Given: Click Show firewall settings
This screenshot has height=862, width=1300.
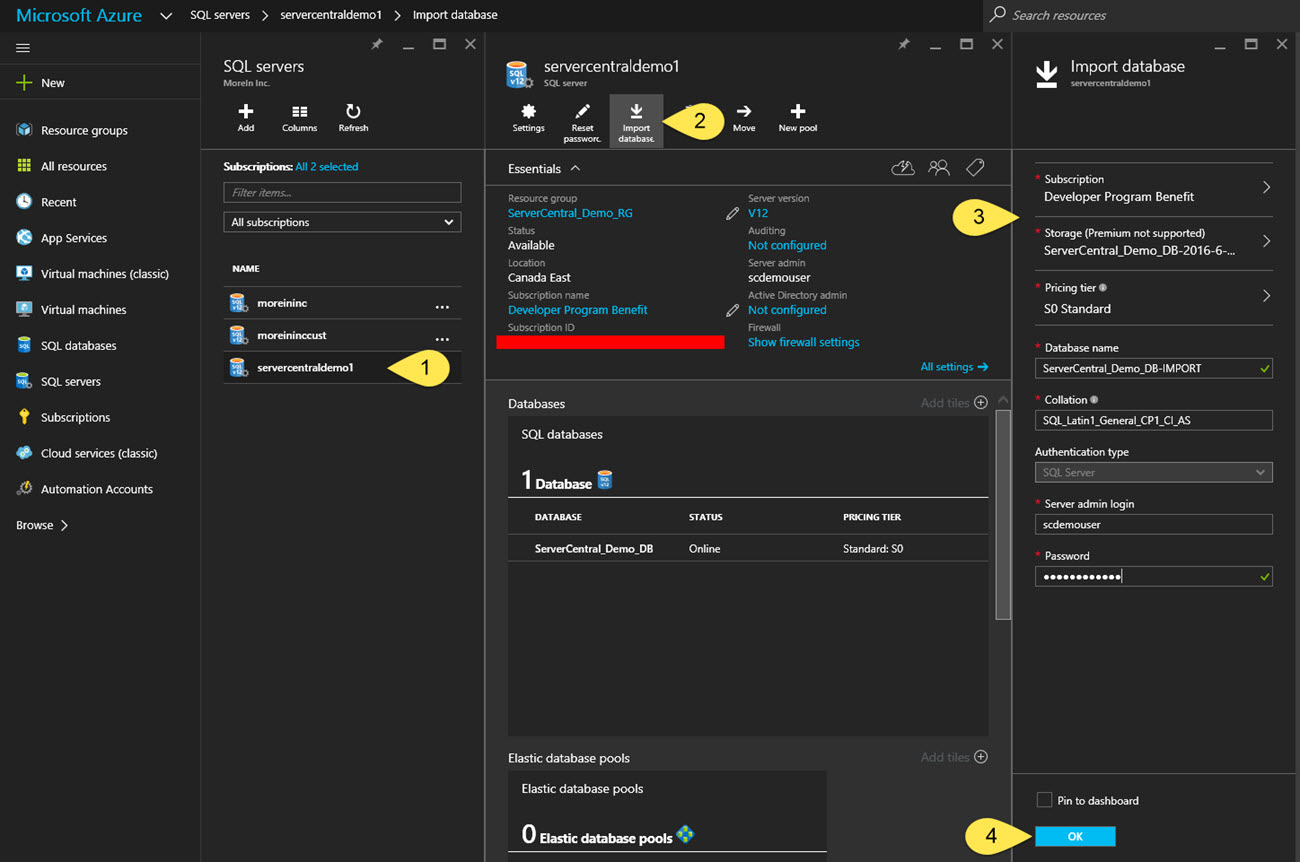Looking at the screenshot, I should 804,342.
